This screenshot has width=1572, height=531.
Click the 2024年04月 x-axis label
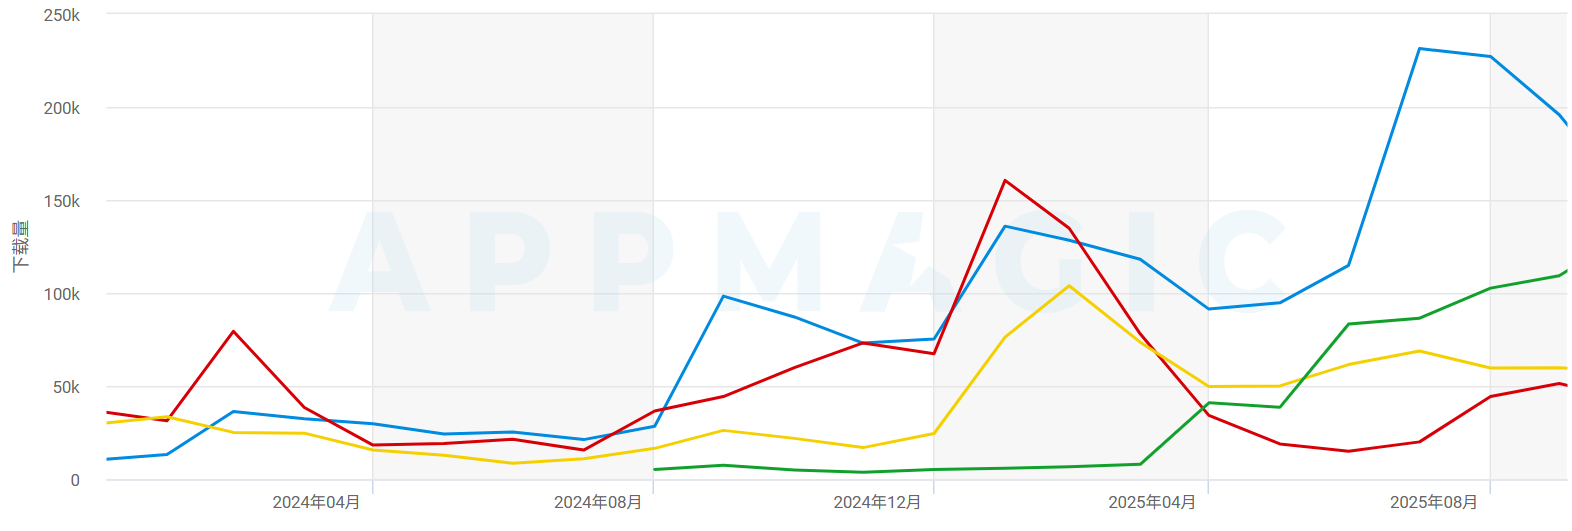[x=316, y=502]
